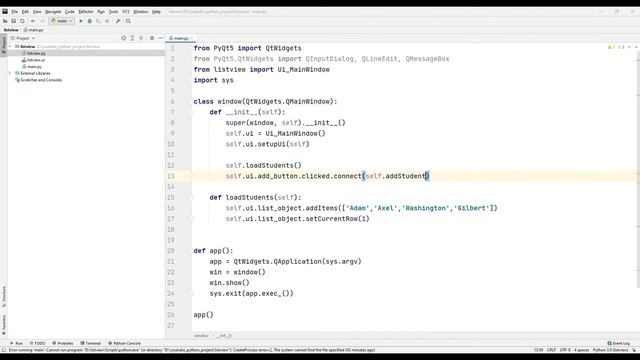Viewport: 640px width, 360px height.
Task: Click the lock icon in status bar
Action: point(634,350)
